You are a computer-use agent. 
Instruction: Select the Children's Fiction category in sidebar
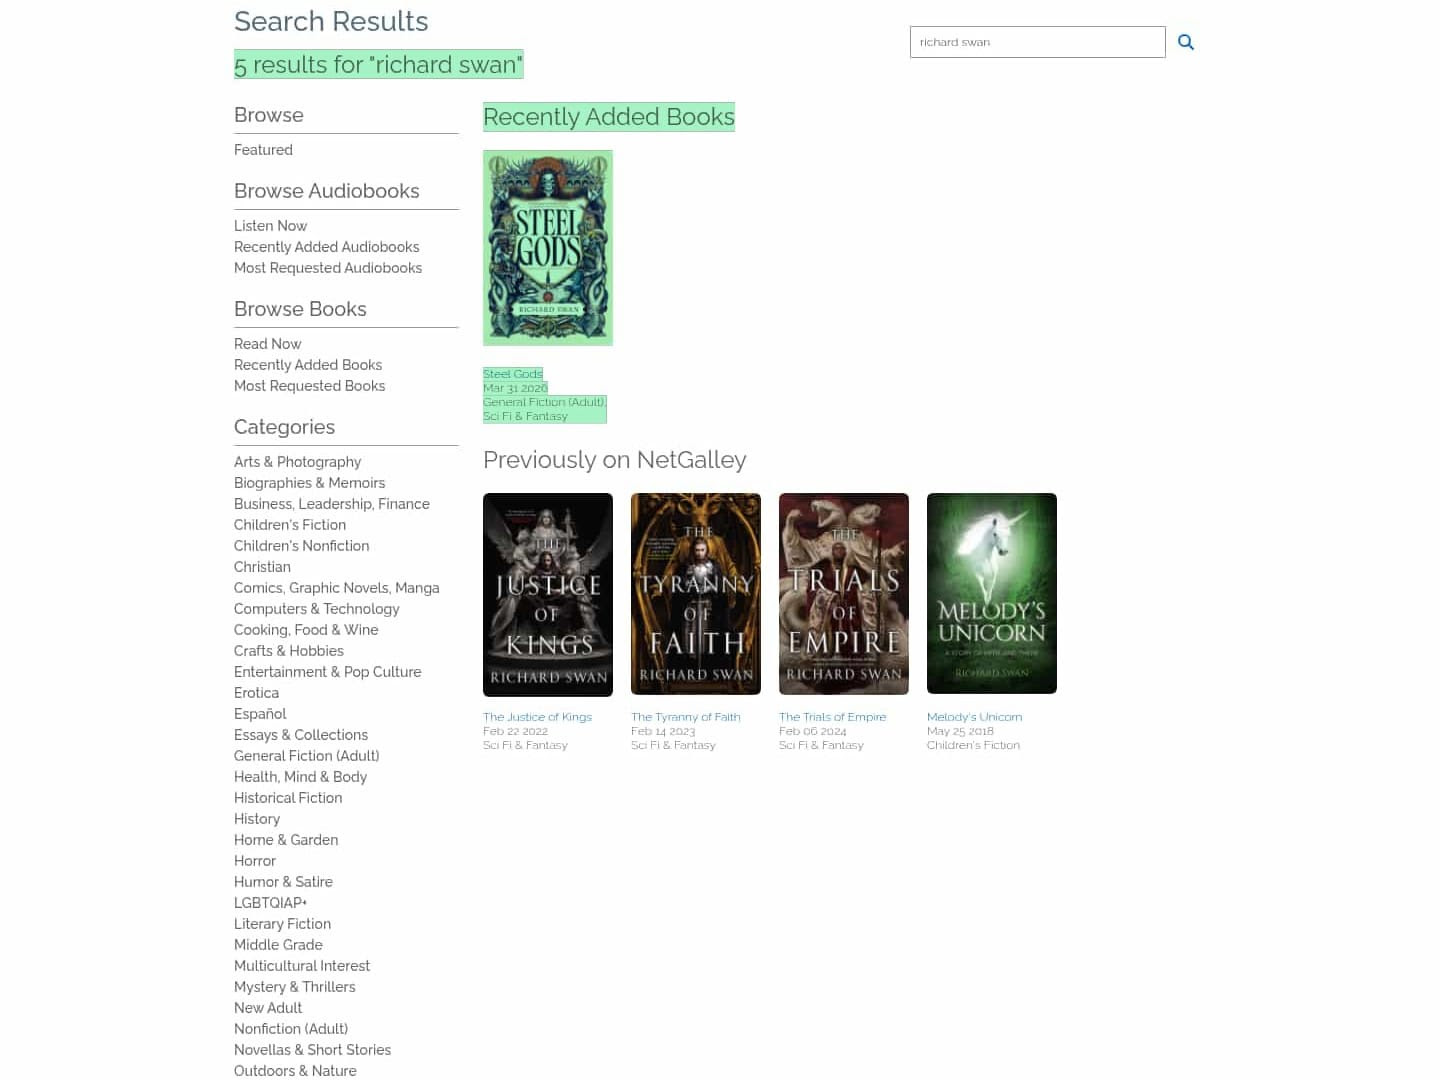[x=290, y=525]
